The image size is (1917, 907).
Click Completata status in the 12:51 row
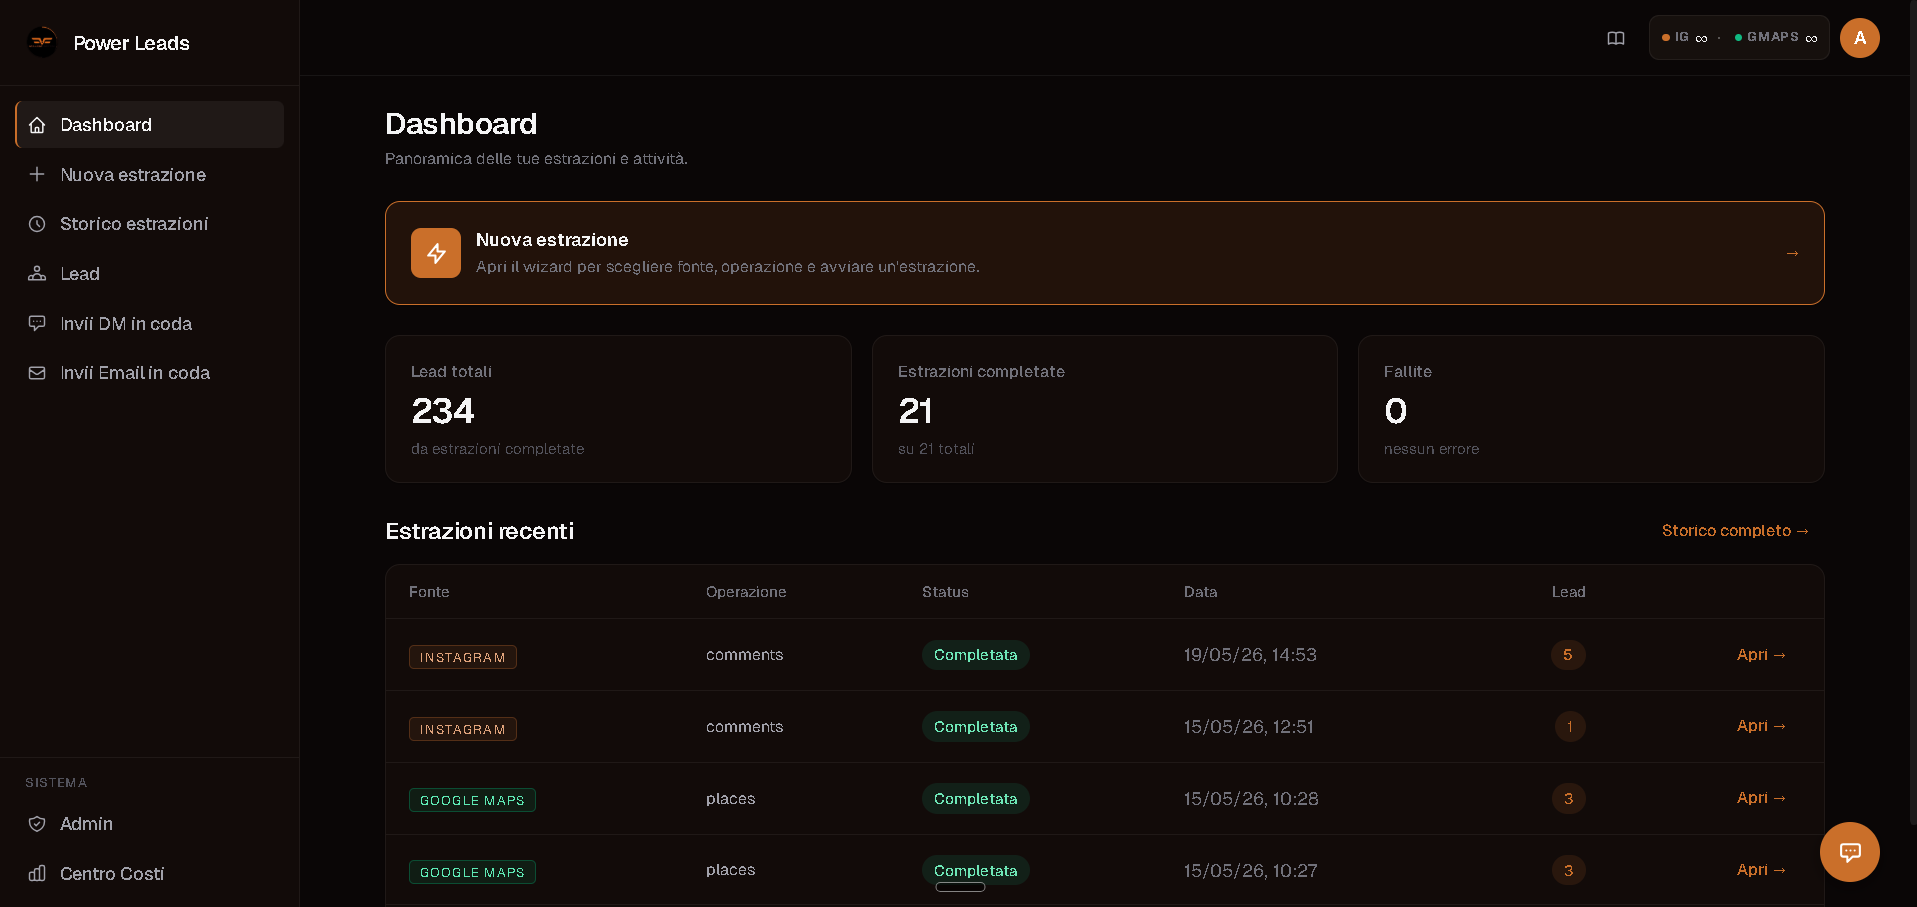pos(976,727)
